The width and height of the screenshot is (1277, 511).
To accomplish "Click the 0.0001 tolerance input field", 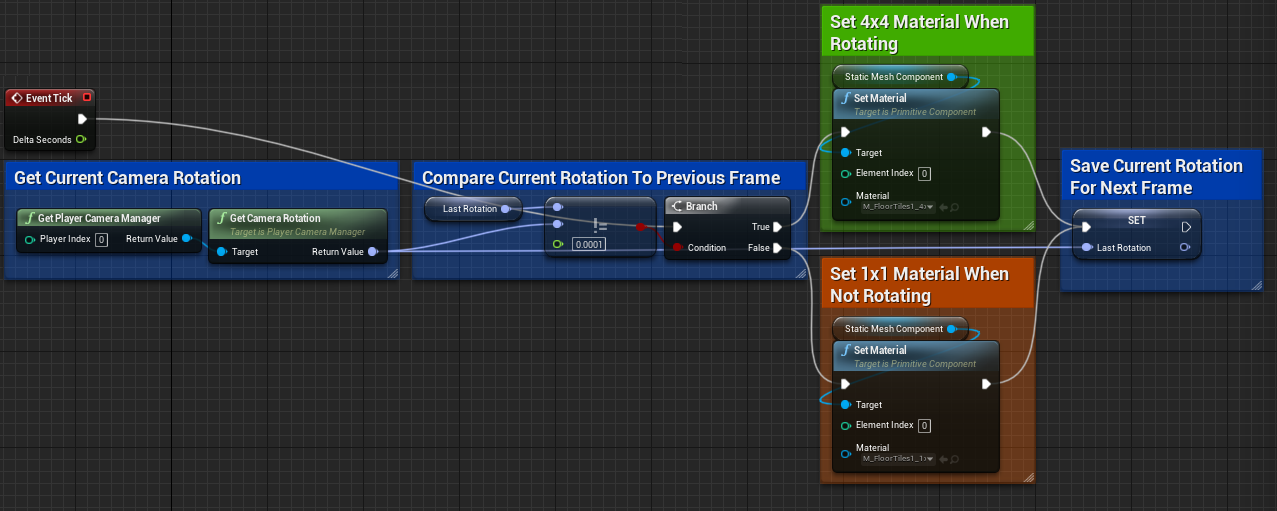I will click(588, 244).
